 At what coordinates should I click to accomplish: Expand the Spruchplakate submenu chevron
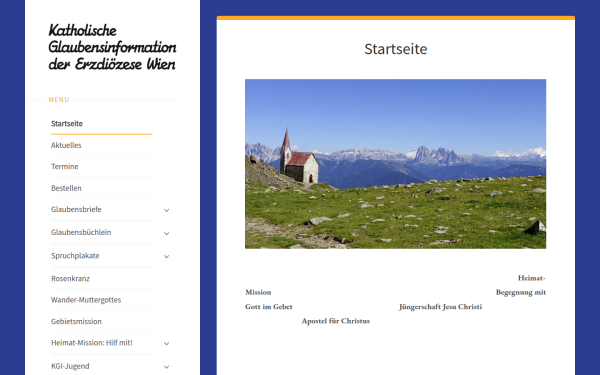166,256
